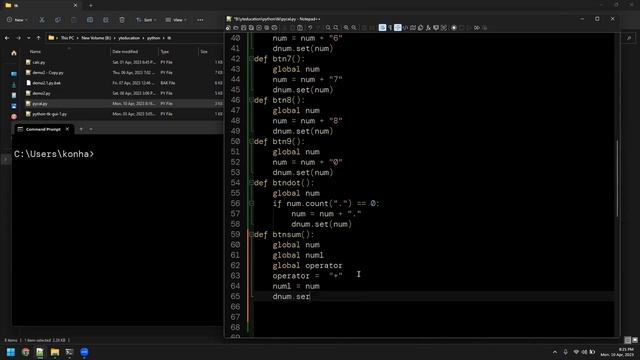The height and width of the screenshot is (360, 640).
Task: Open the See more ellipsis menu in Explorer
Action: 200,20
